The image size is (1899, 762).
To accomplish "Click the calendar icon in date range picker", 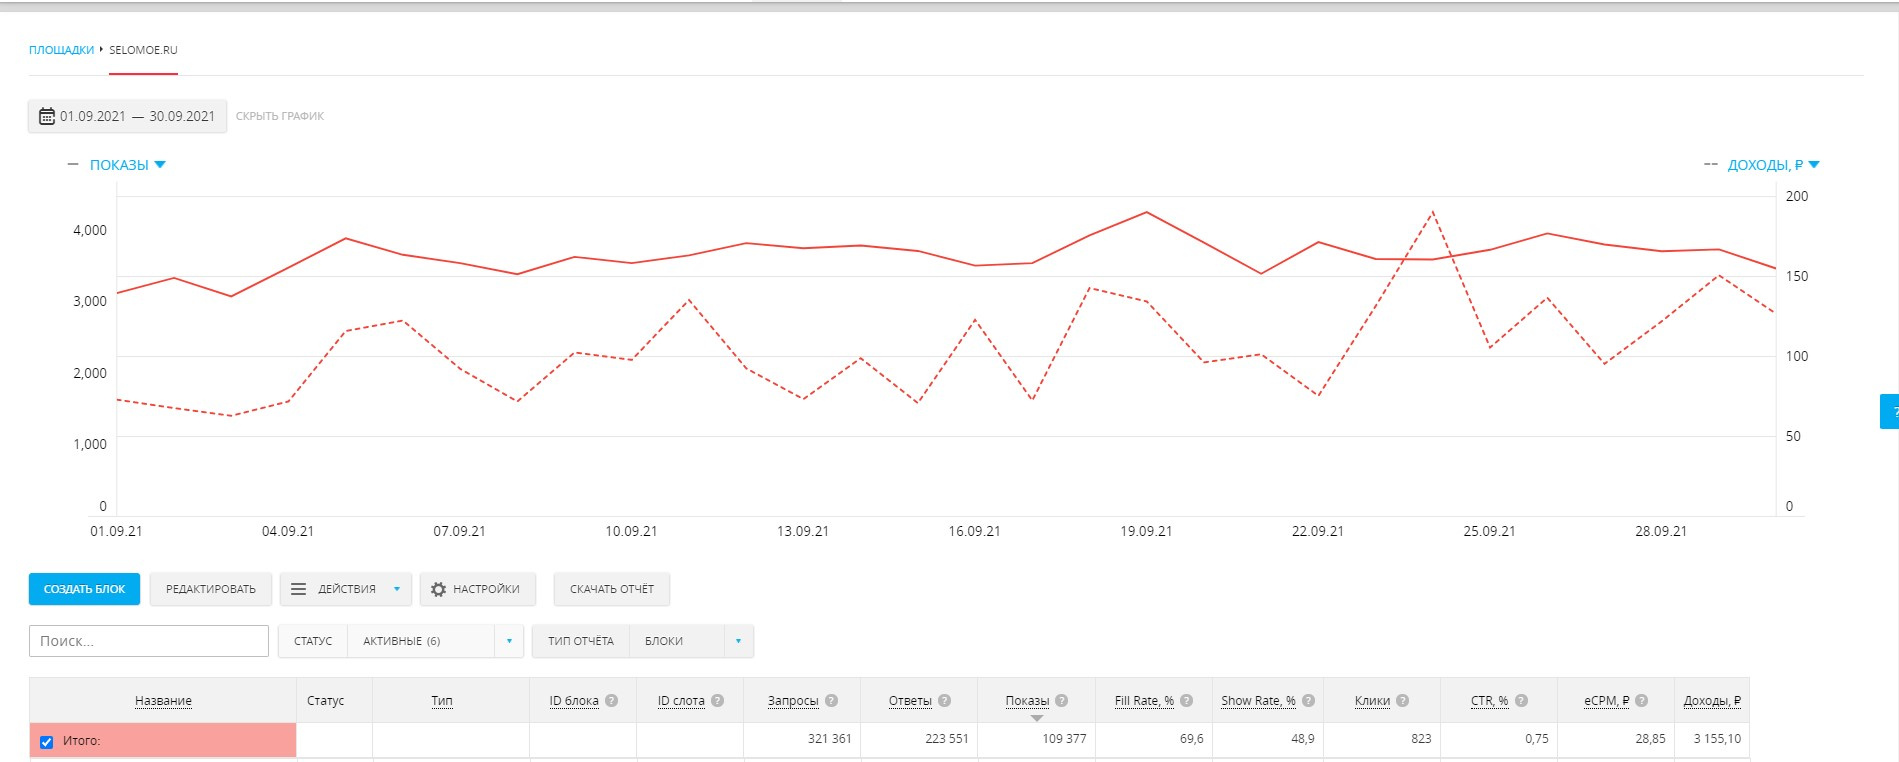I will [x=46, y=116].
